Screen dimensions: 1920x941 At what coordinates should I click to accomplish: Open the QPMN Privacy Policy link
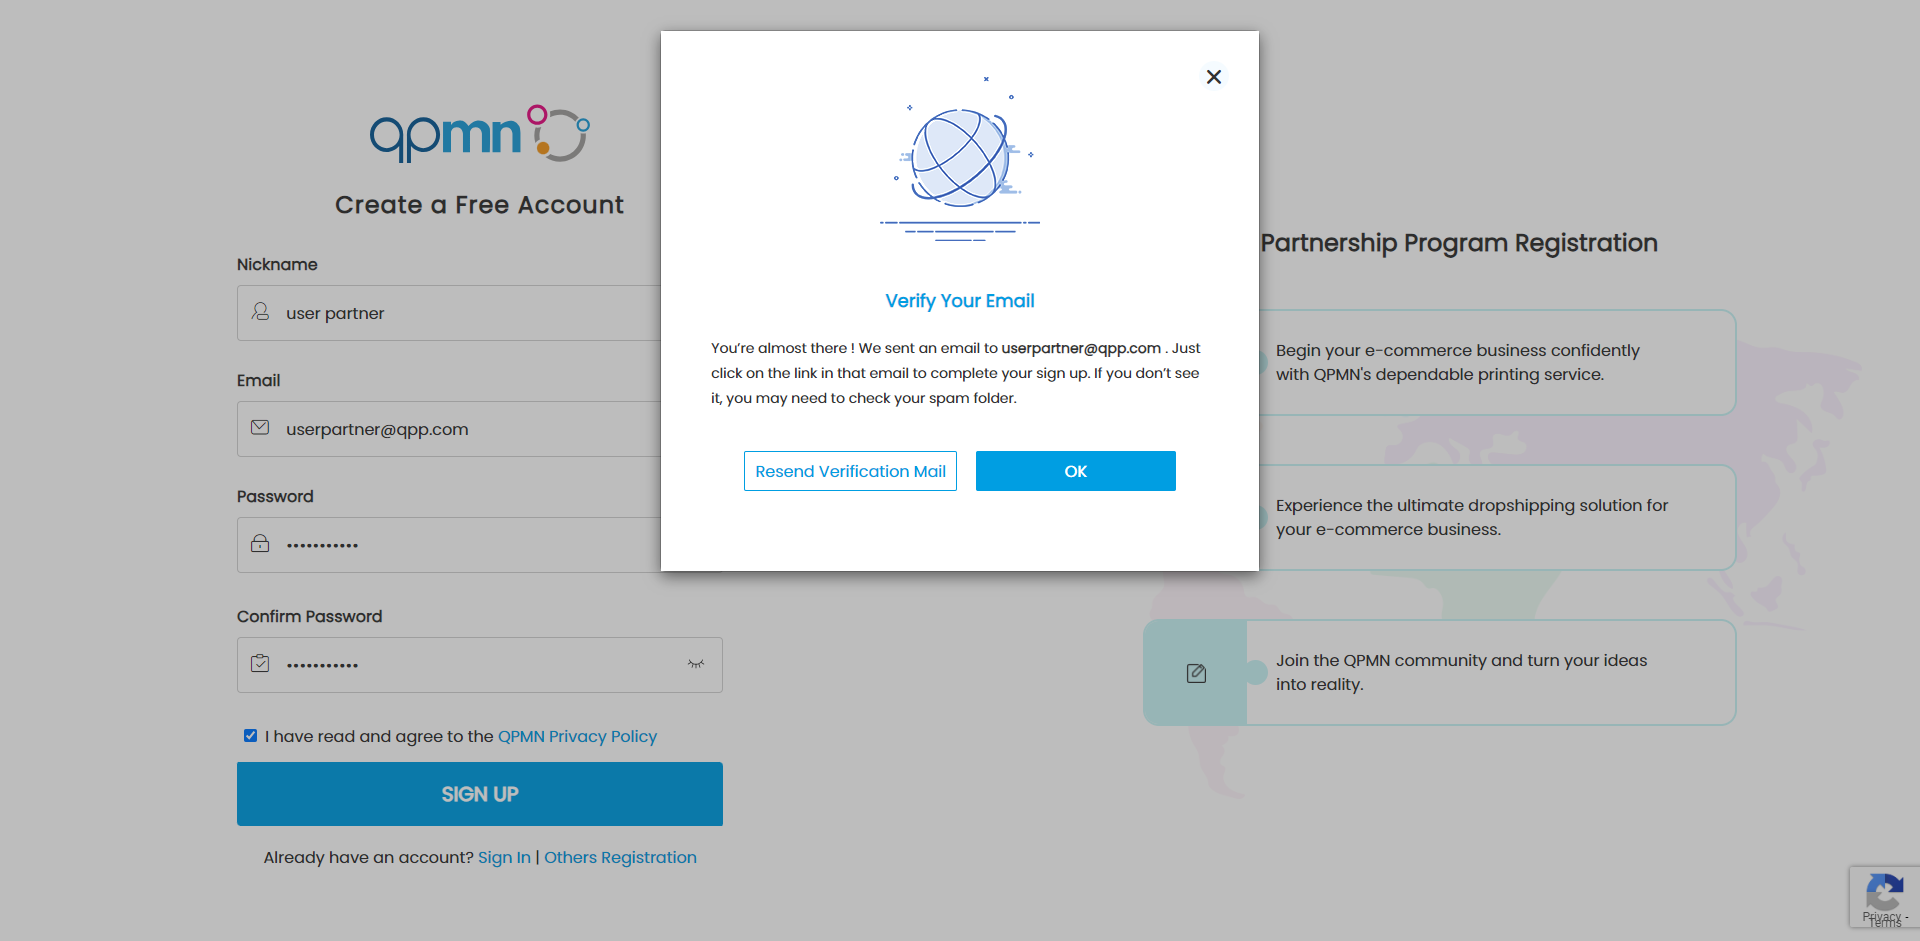click(x=577, y=736)
